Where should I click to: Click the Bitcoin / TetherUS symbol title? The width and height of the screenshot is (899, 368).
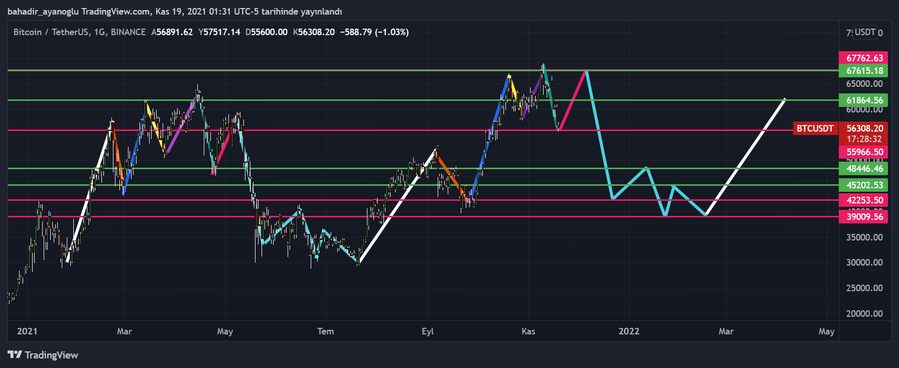[51, 33]
